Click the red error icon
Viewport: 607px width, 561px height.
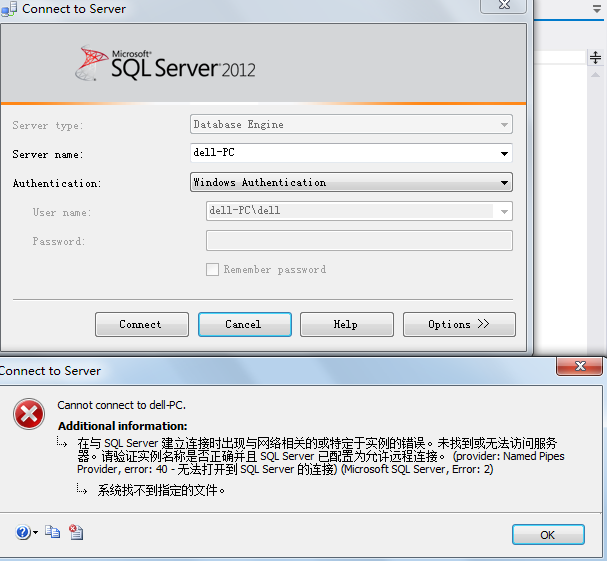(29, 414)
